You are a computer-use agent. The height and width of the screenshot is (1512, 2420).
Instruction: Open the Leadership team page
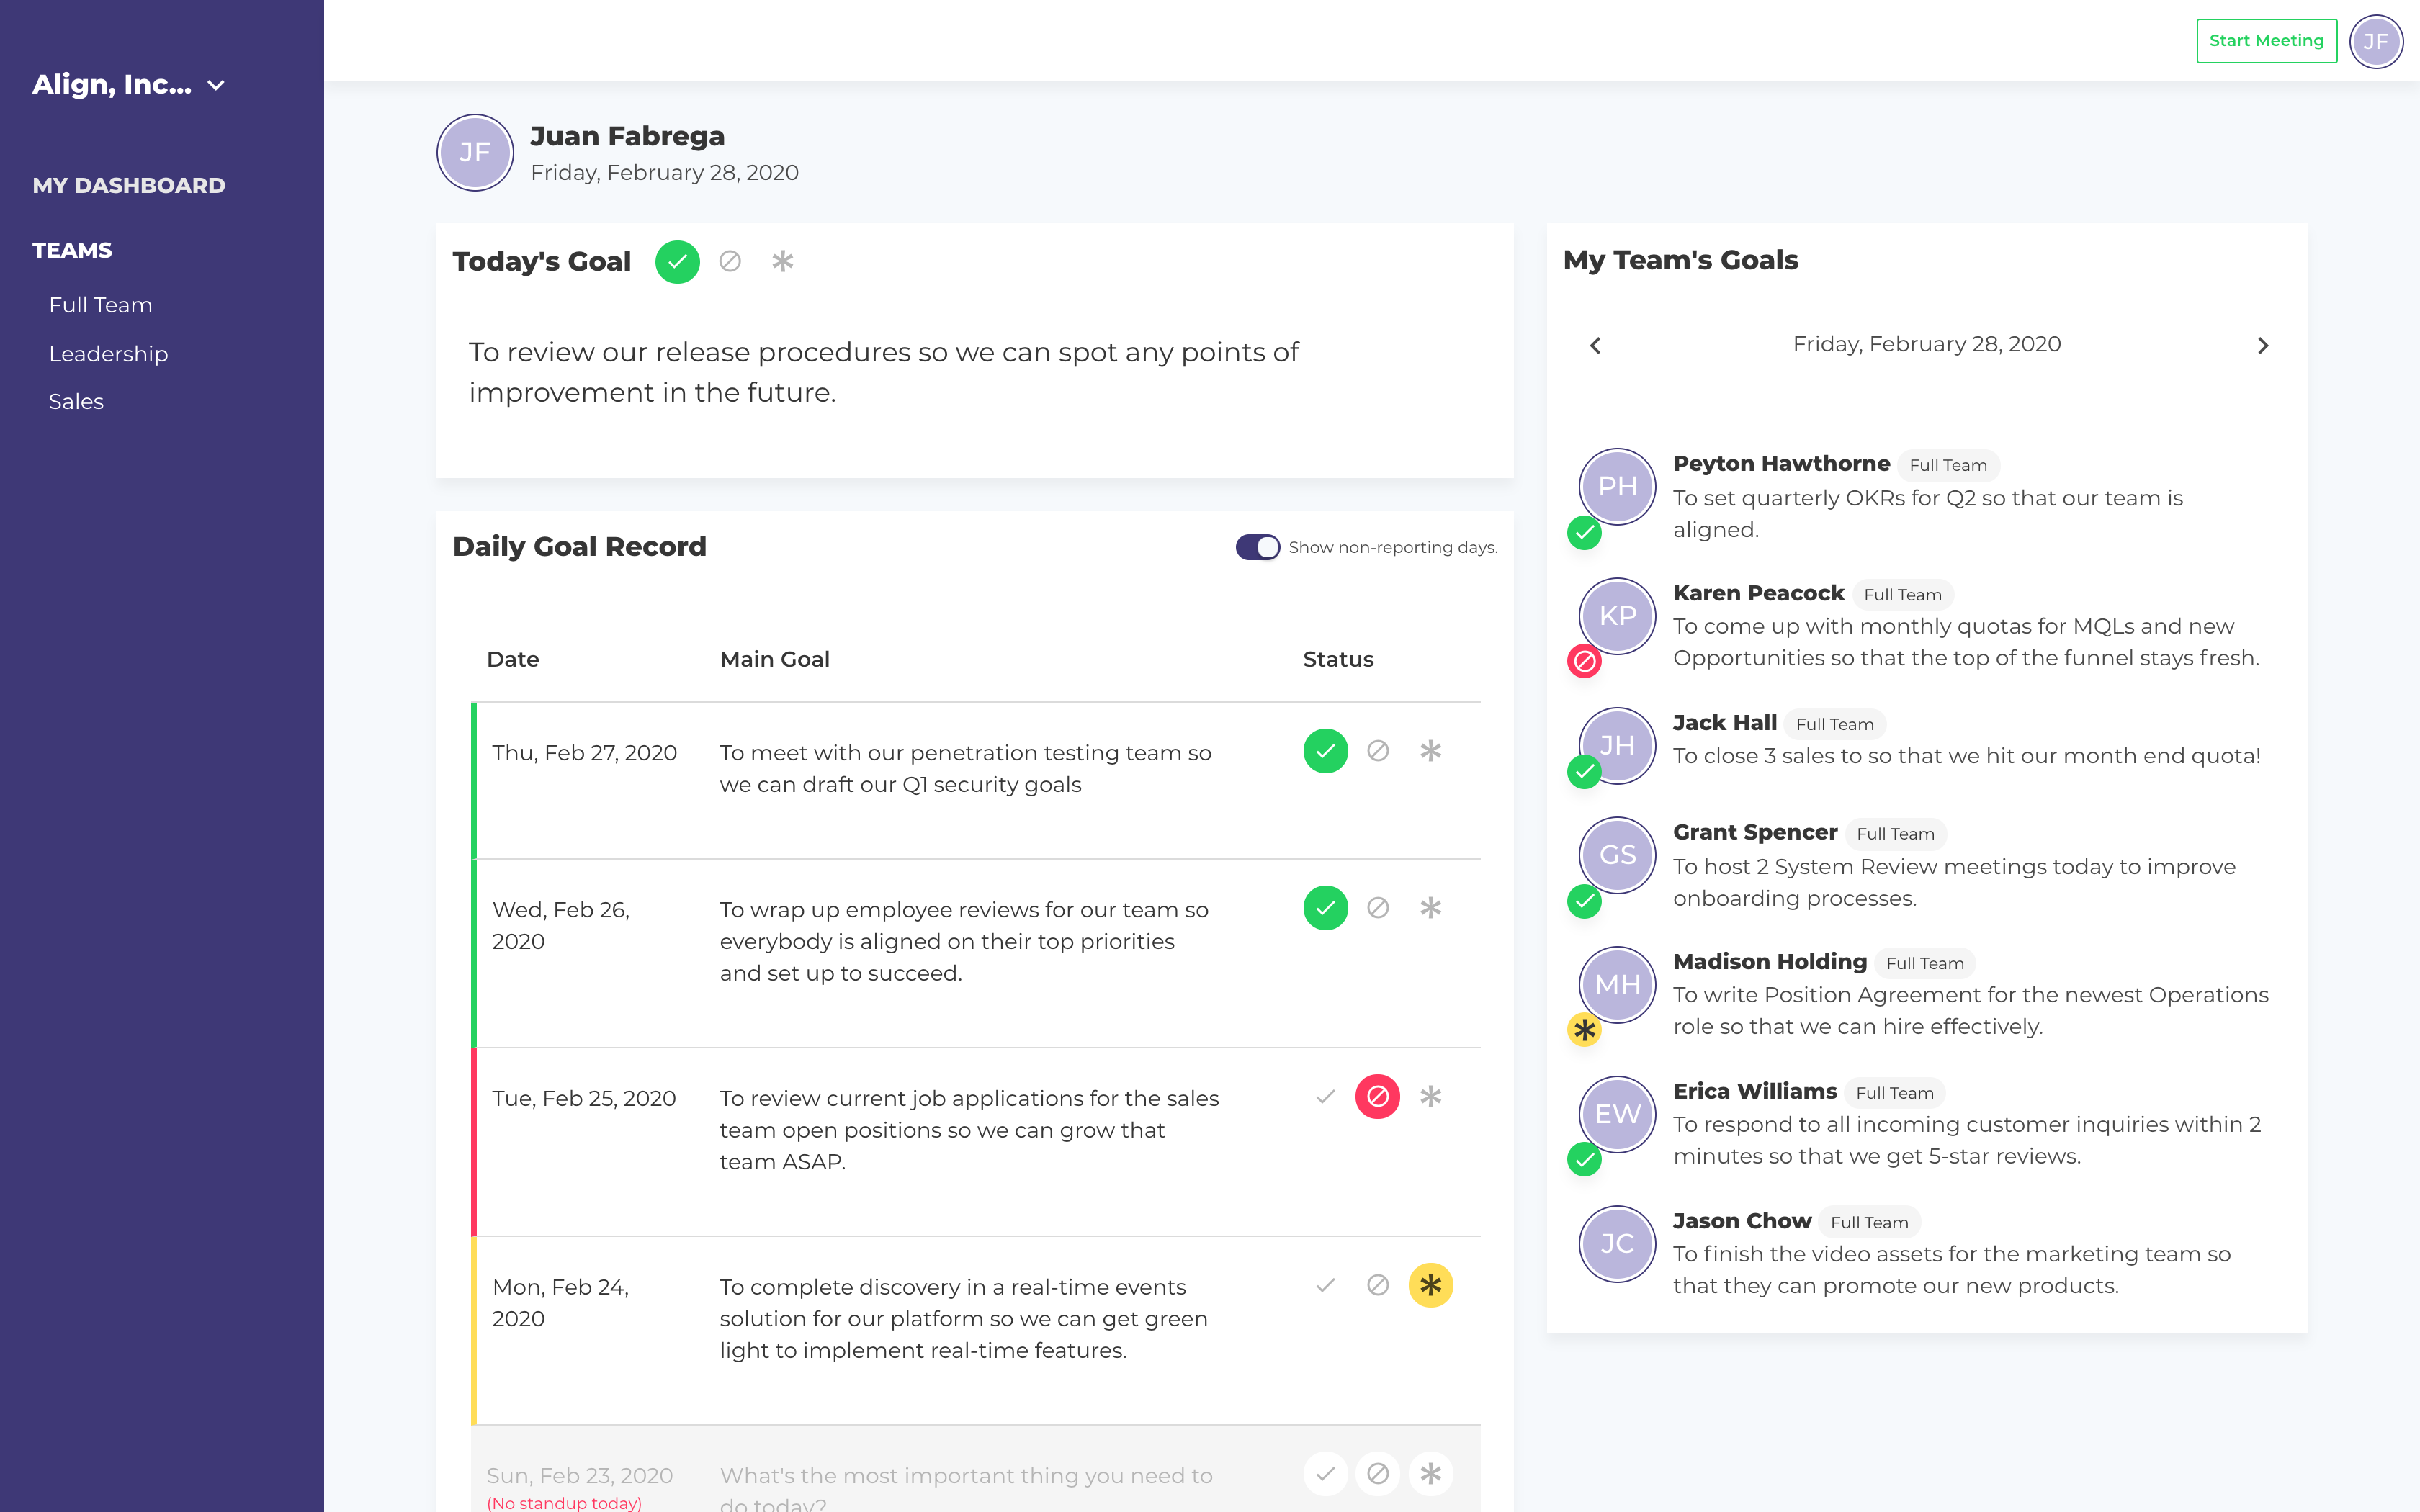[x=109, y=353]
